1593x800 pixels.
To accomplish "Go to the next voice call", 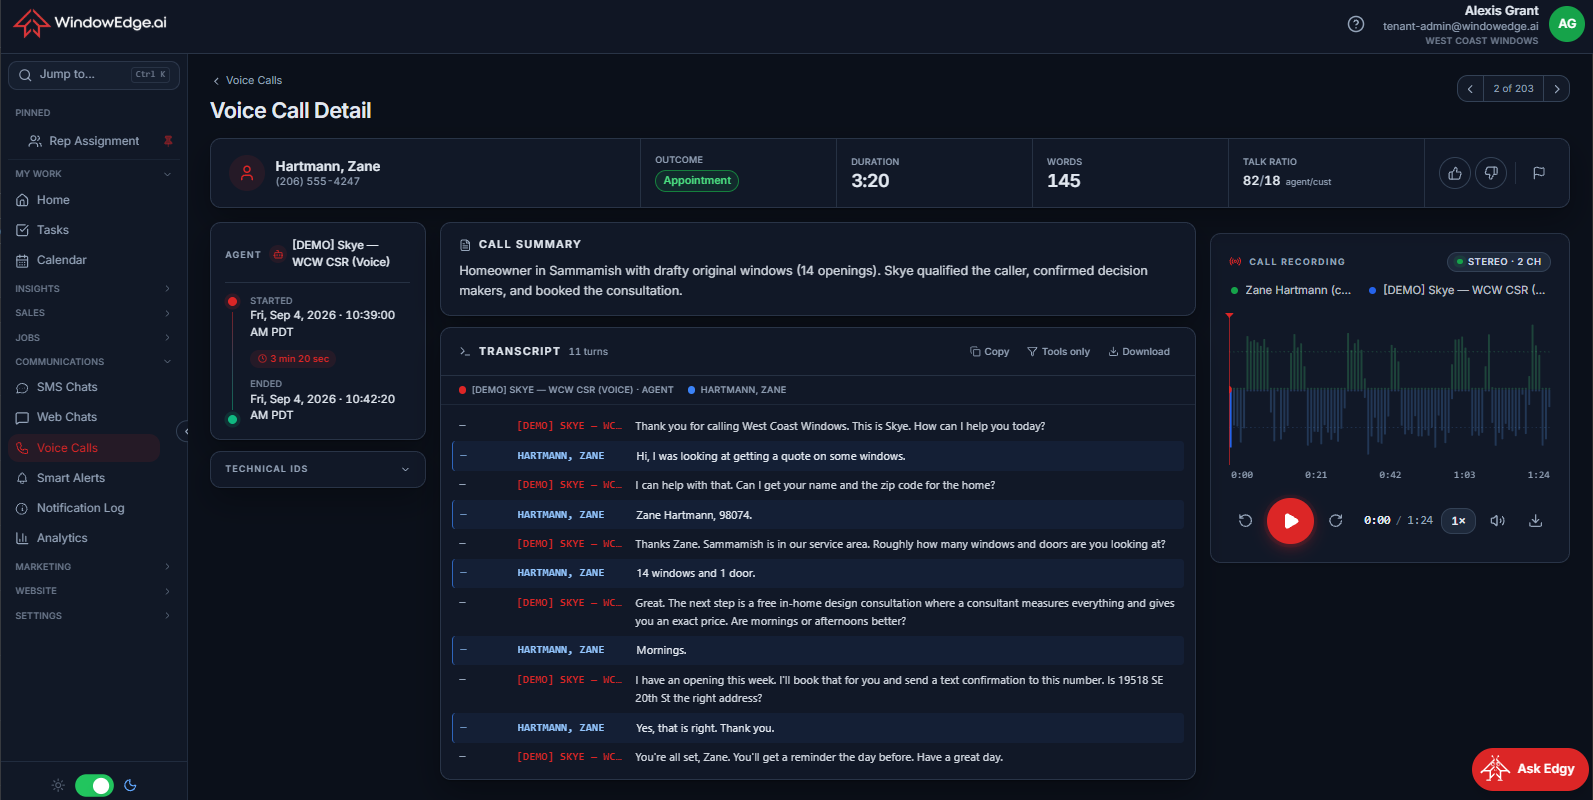I will (1557, 89).
